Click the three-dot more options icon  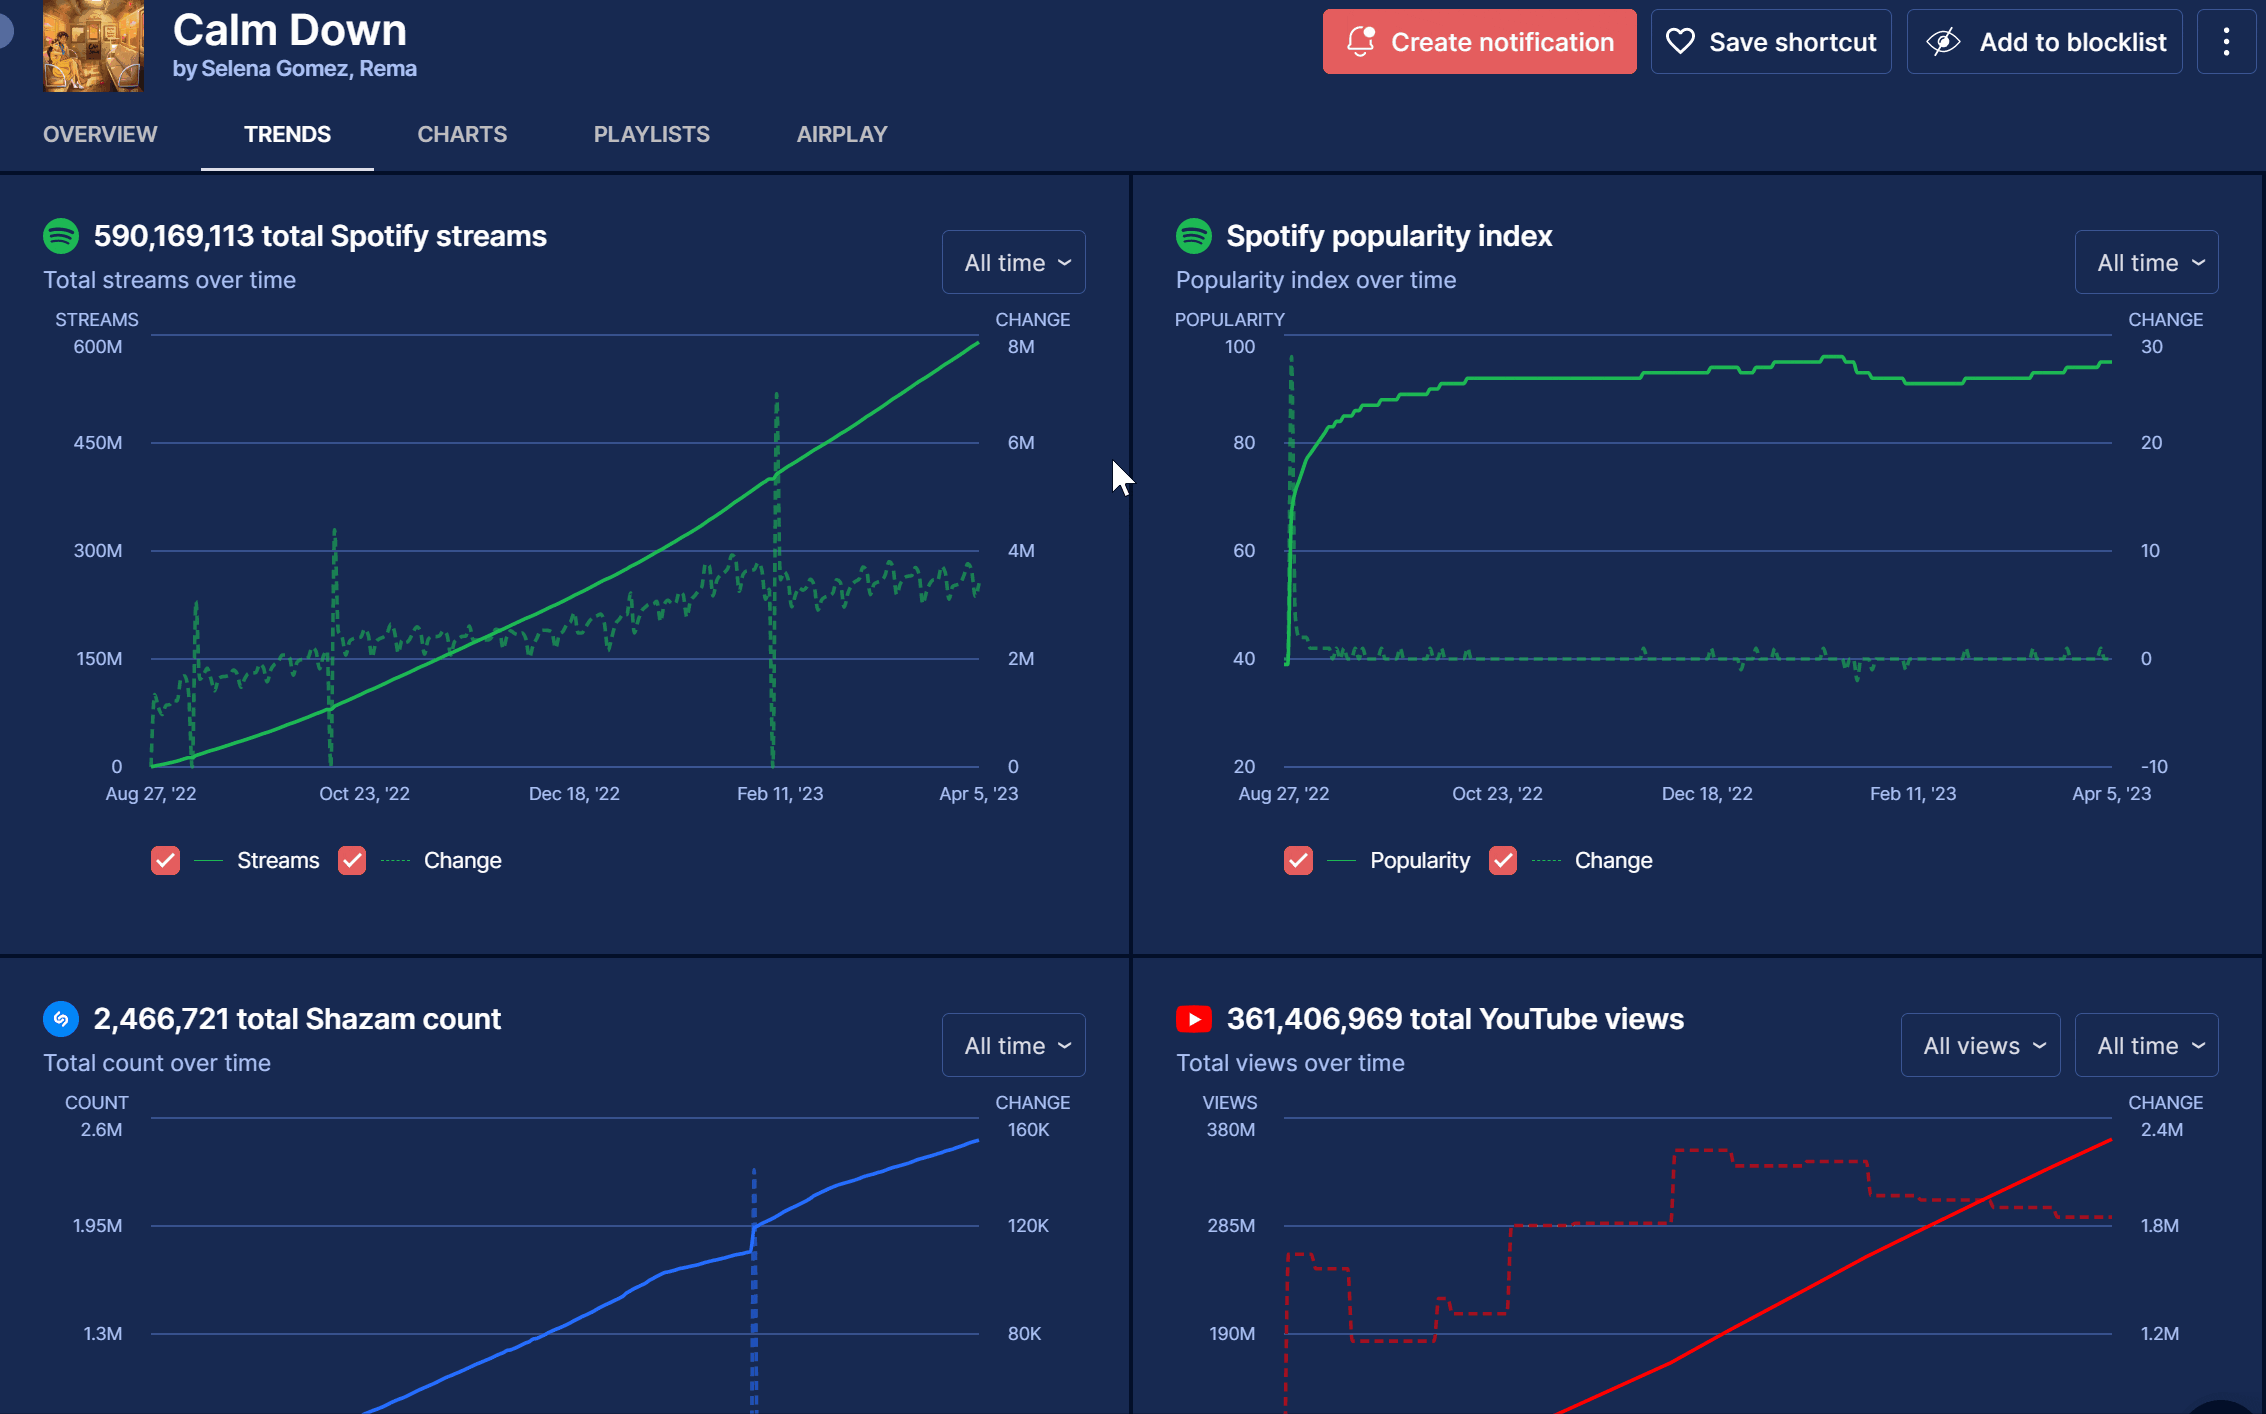tap(2226, 42)
